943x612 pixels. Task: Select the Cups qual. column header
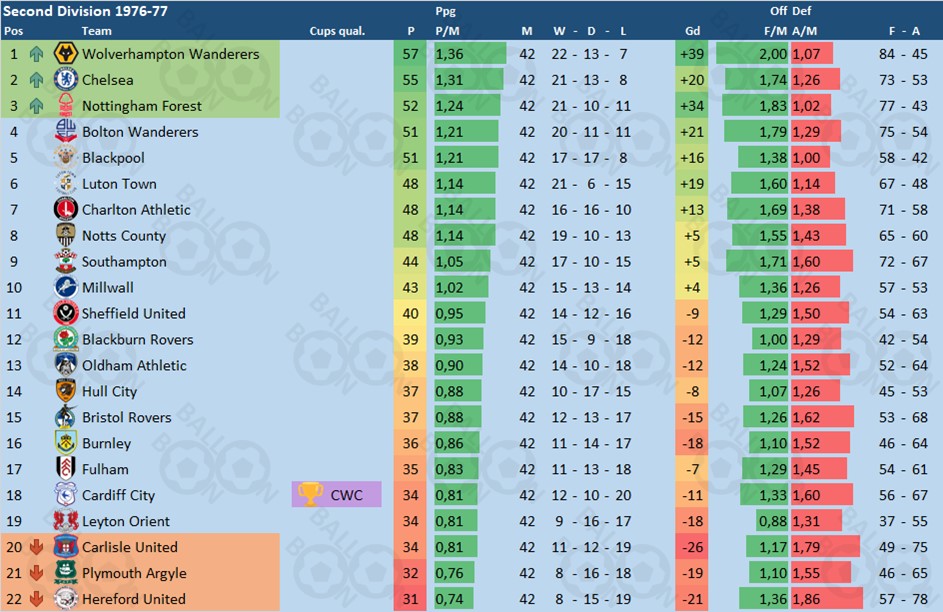pos(337,31)
